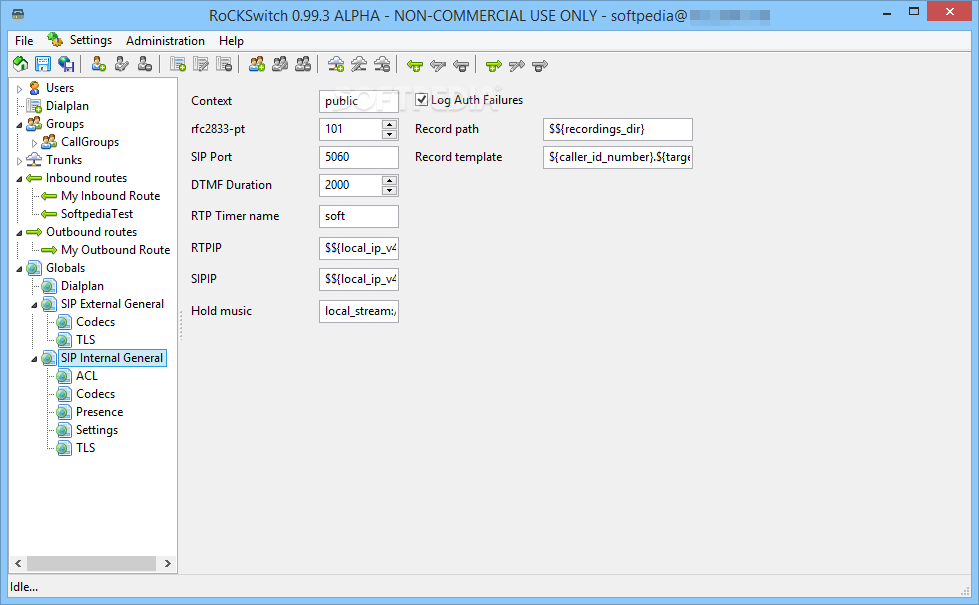The image size is (979, 605).
Task: Collapse the Groups tree node
Action: 19,125
